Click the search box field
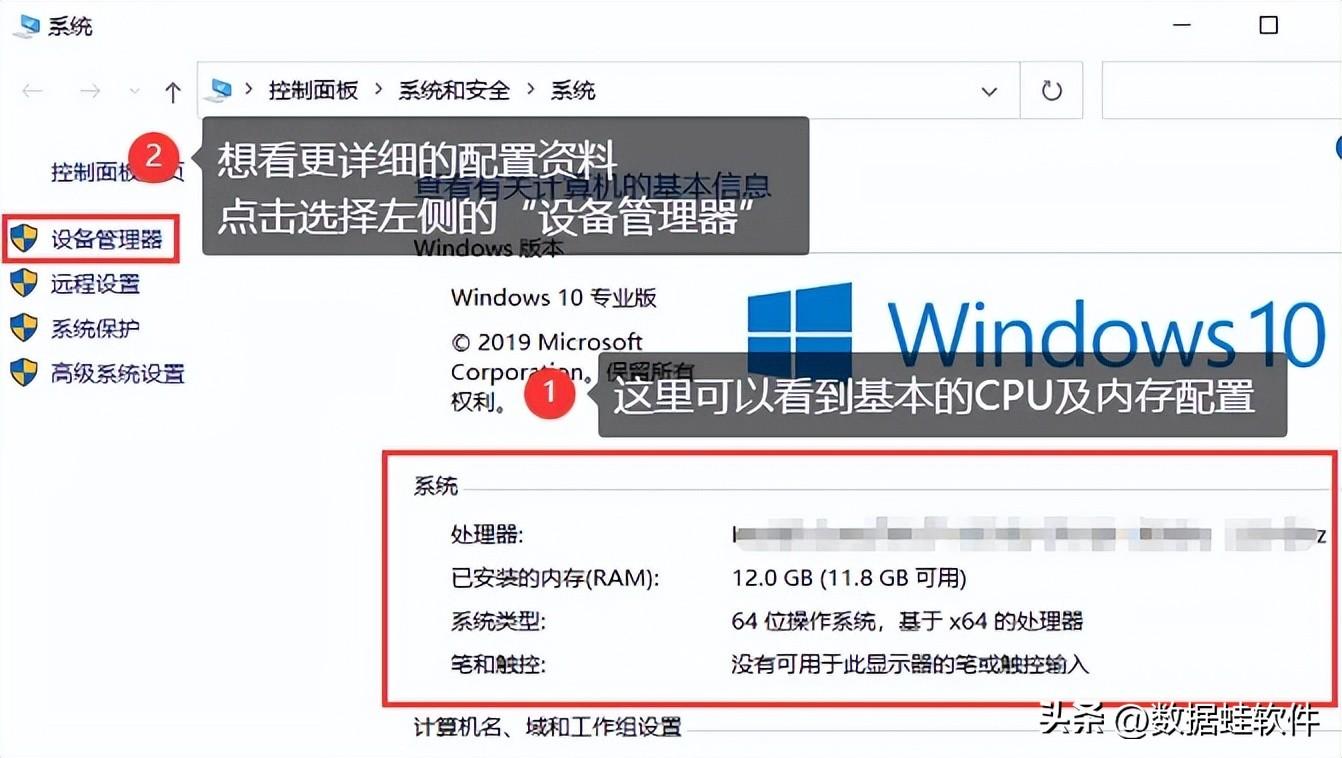Image resolution: width=1342 pixels, height=758 pixels. [x=1221, y=91]
